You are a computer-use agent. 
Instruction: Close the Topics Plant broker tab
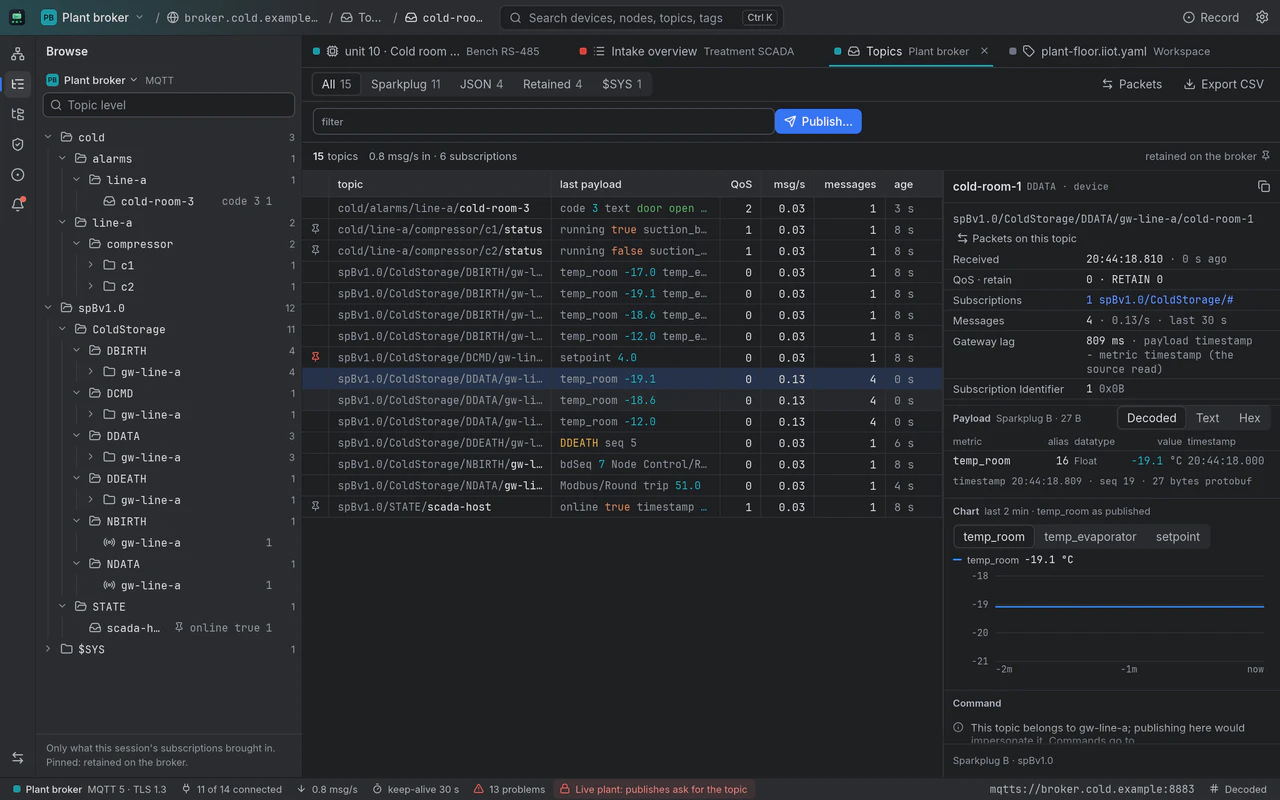point(984,51)
